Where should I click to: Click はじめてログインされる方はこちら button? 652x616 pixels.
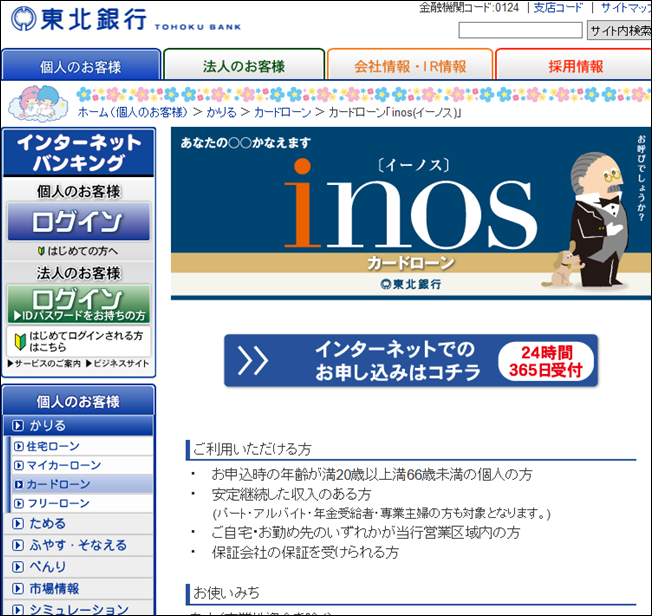79,341
